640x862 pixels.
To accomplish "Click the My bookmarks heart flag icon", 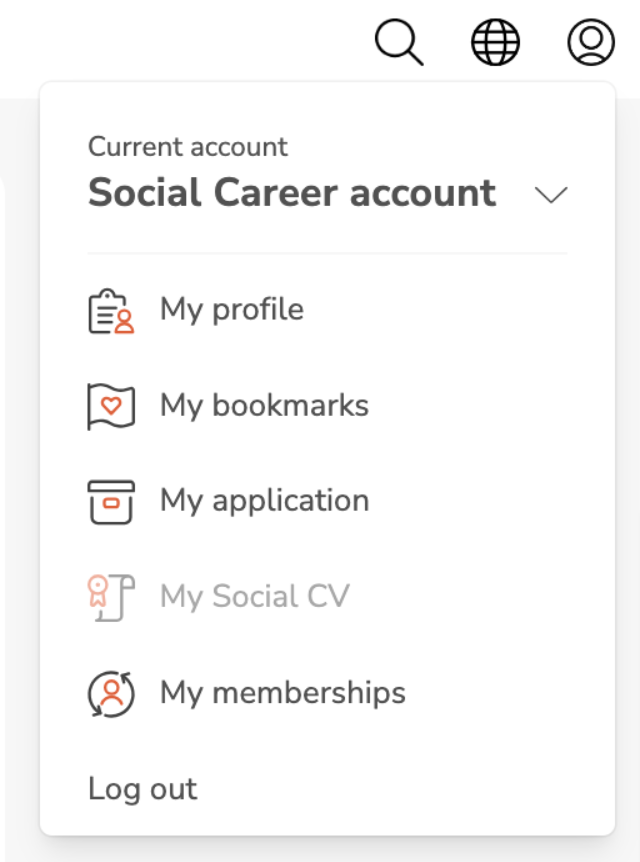I will 111,406.
